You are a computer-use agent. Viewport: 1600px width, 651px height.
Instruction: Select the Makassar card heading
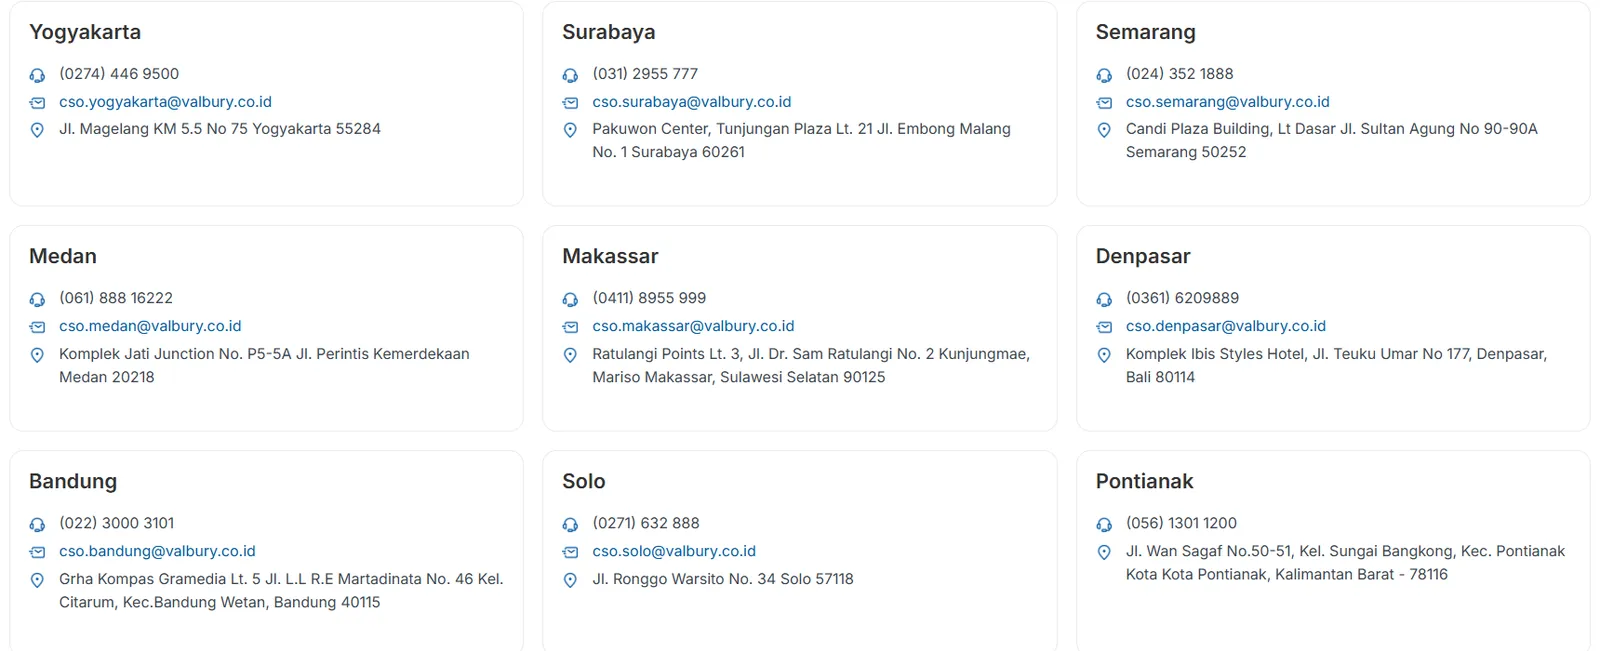point(610,256)
